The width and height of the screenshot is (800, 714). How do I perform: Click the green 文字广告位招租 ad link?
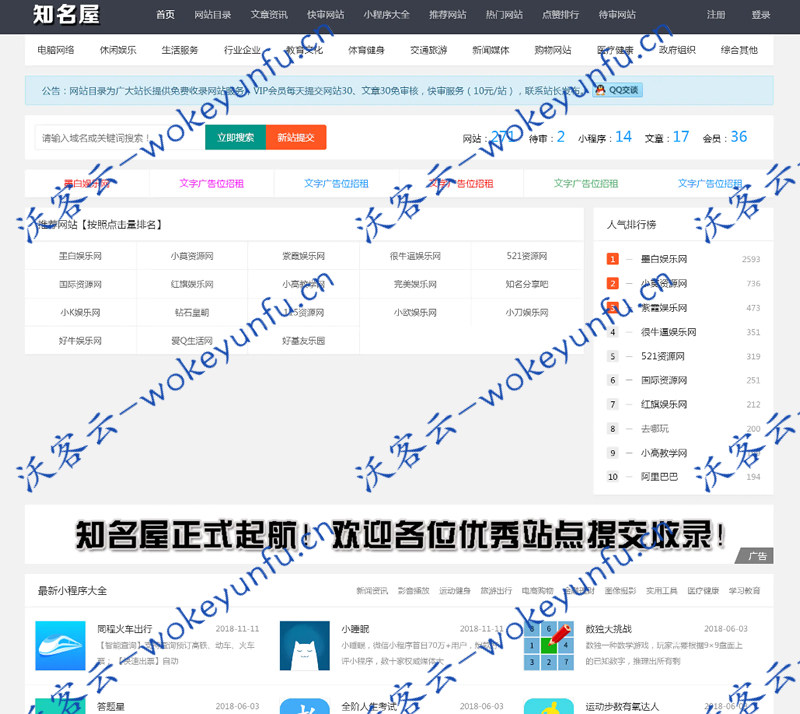(586, 184)
